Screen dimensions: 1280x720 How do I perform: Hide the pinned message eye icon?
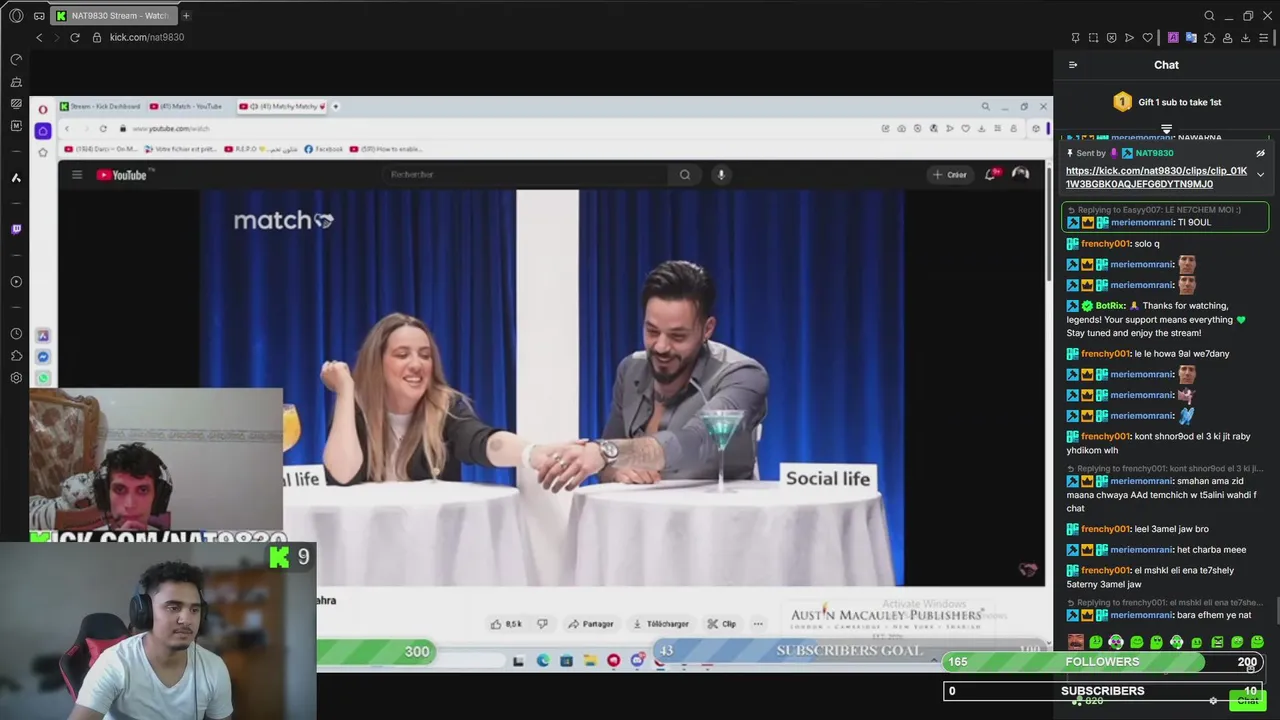coord(1260,154)
